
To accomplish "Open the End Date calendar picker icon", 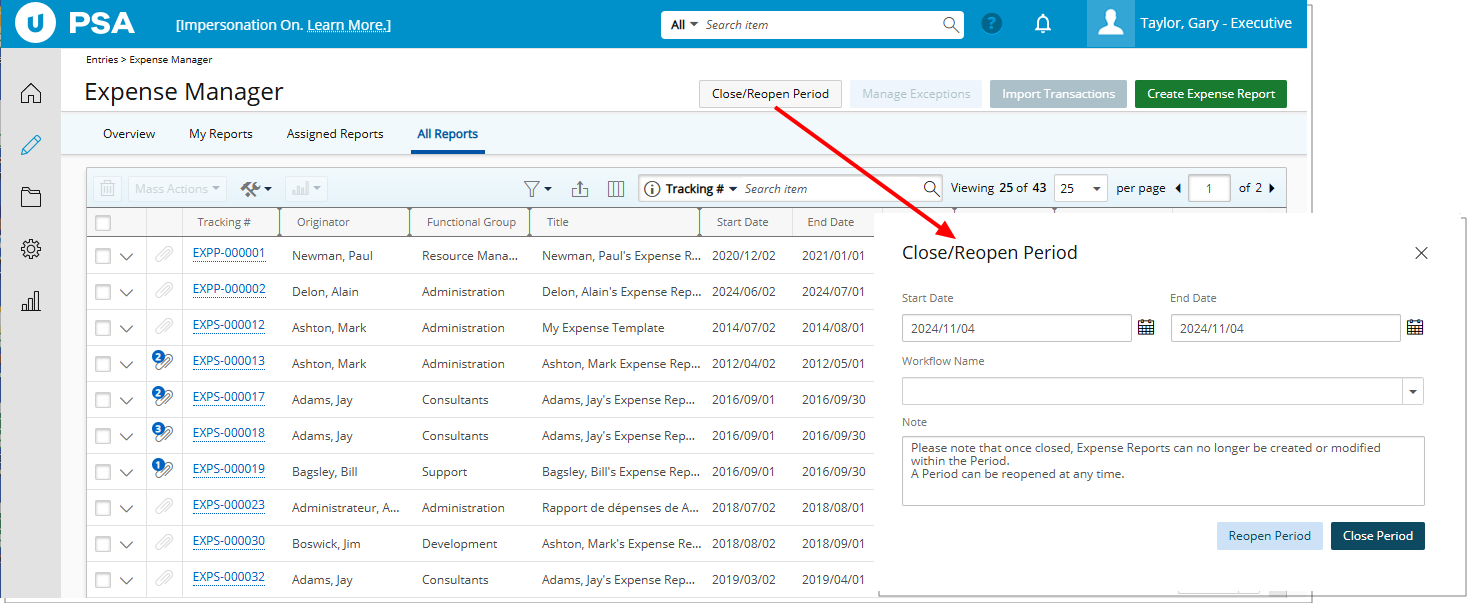I will point(1415,327).
